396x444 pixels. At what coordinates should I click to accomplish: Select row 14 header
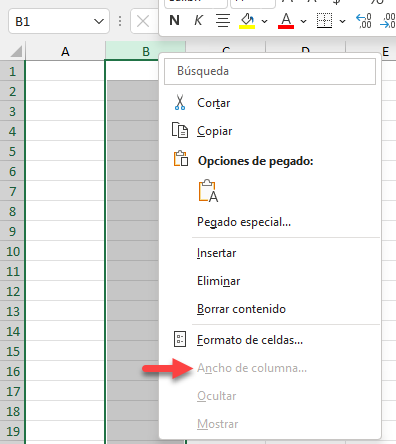pos(12,331)
